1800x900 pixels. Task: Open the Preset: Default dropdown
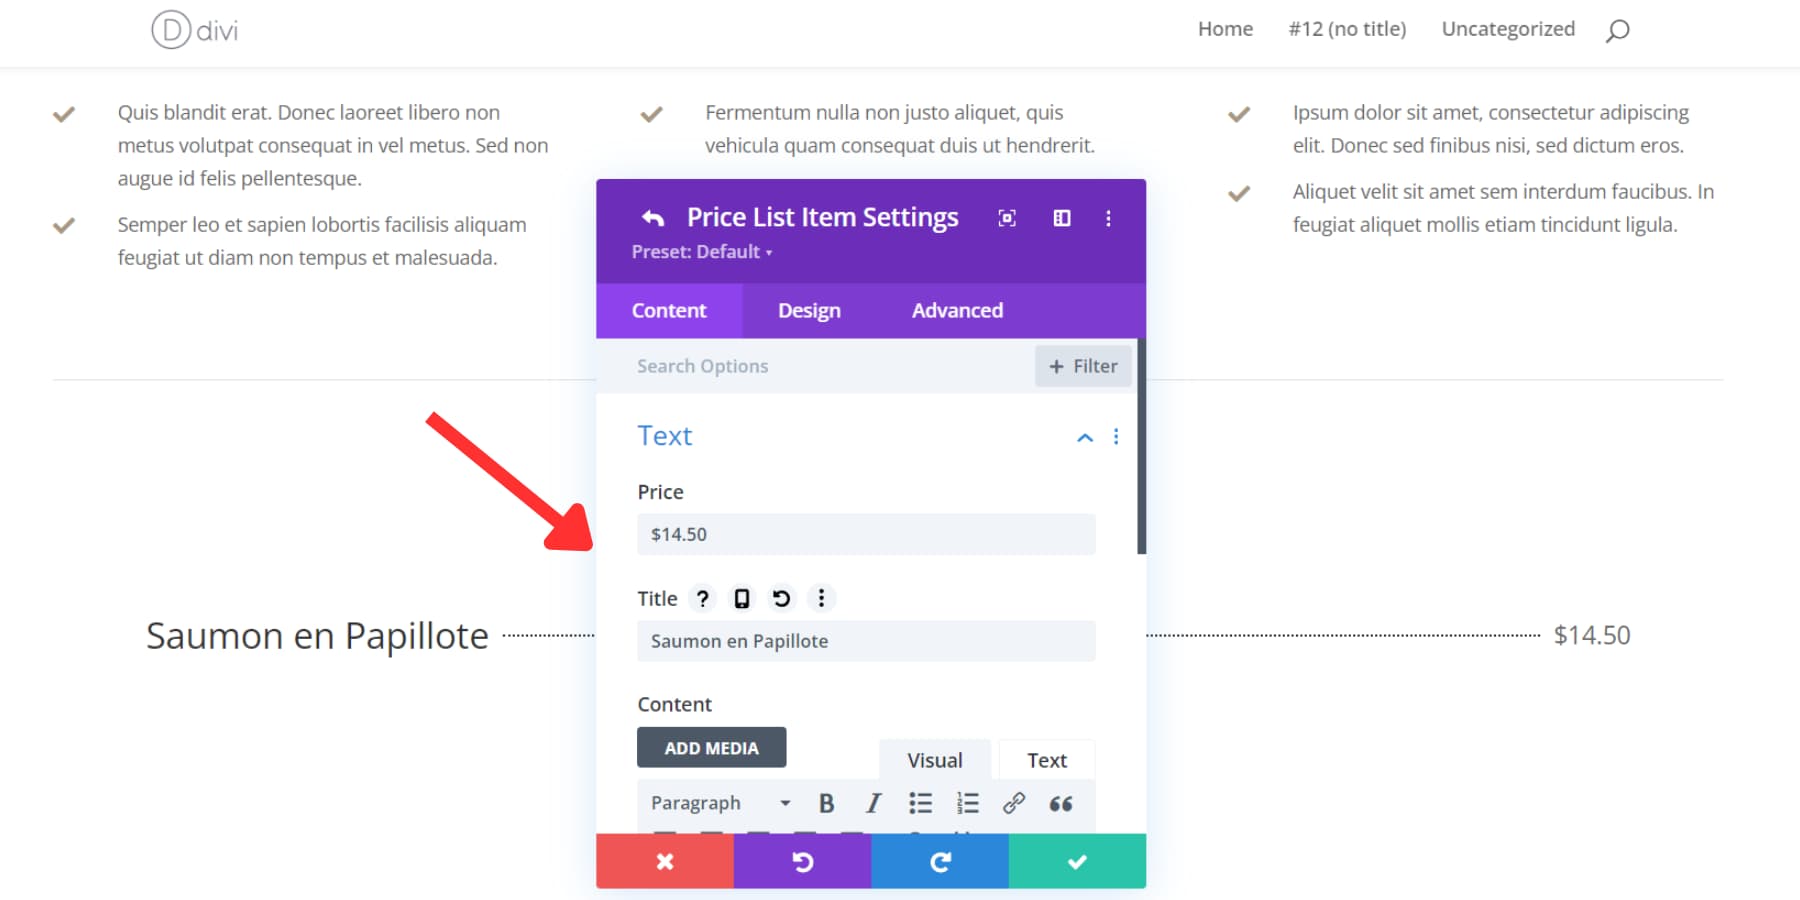coord(702,252)
